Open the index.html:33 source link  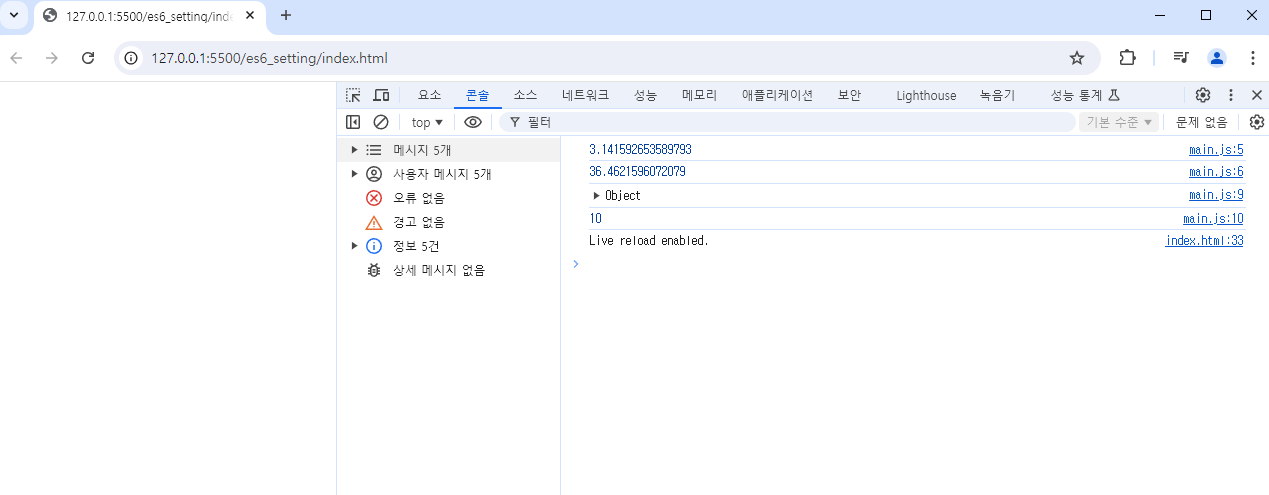coord(1205,241)
